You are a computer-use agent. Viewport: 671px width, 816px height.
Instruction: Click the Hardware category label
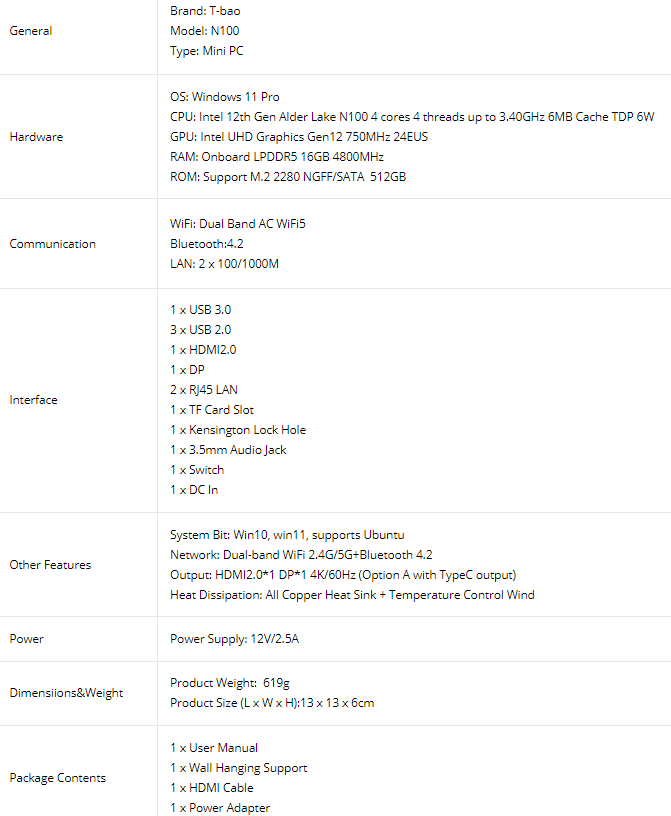36,137
